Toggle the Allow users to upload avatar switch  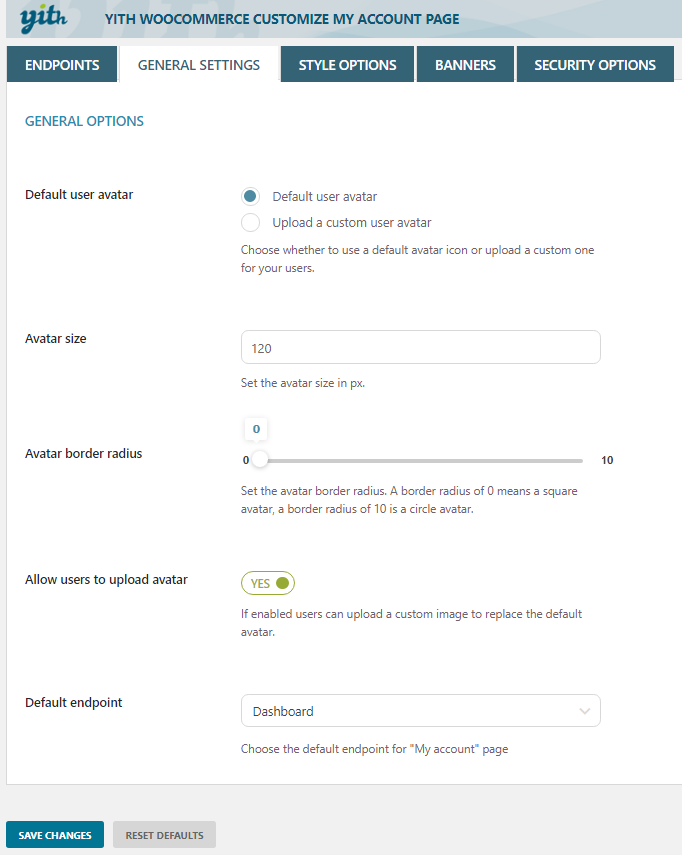pos(268,583)
